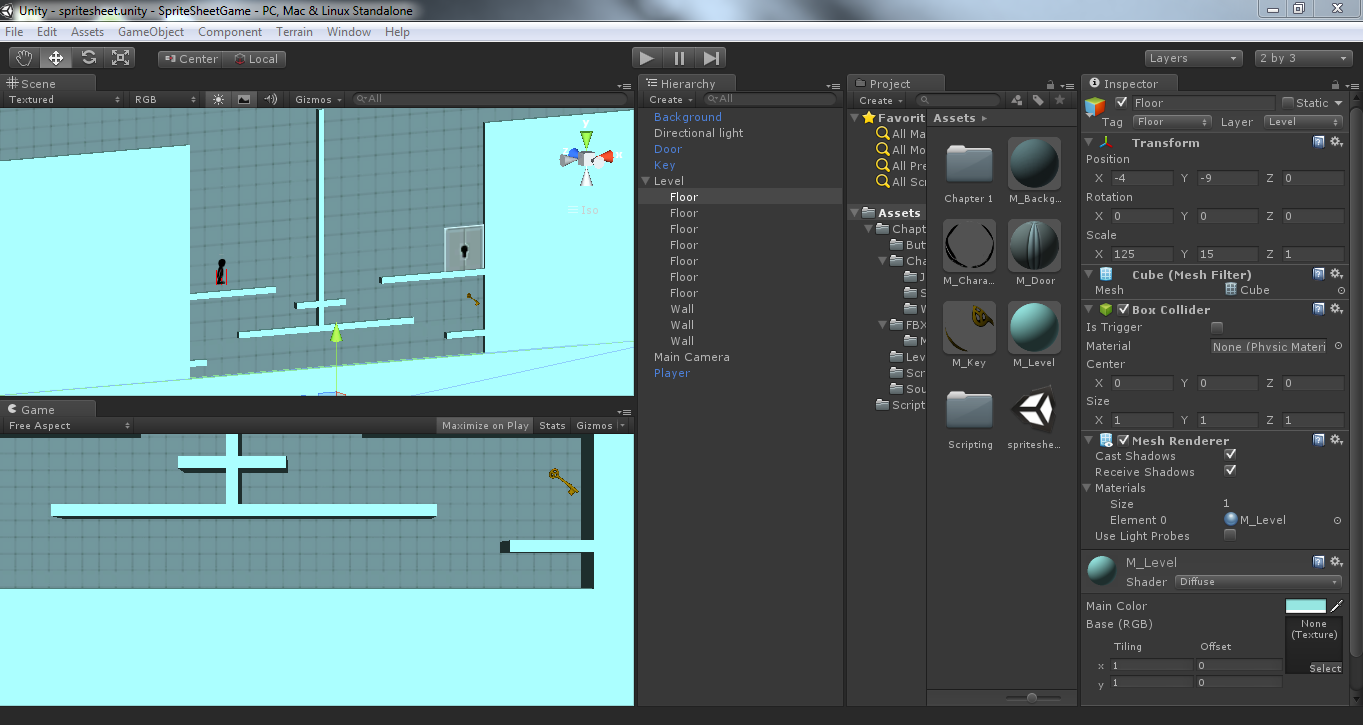
Task: Click the Main Color swatch
Action: (1305, 606)
